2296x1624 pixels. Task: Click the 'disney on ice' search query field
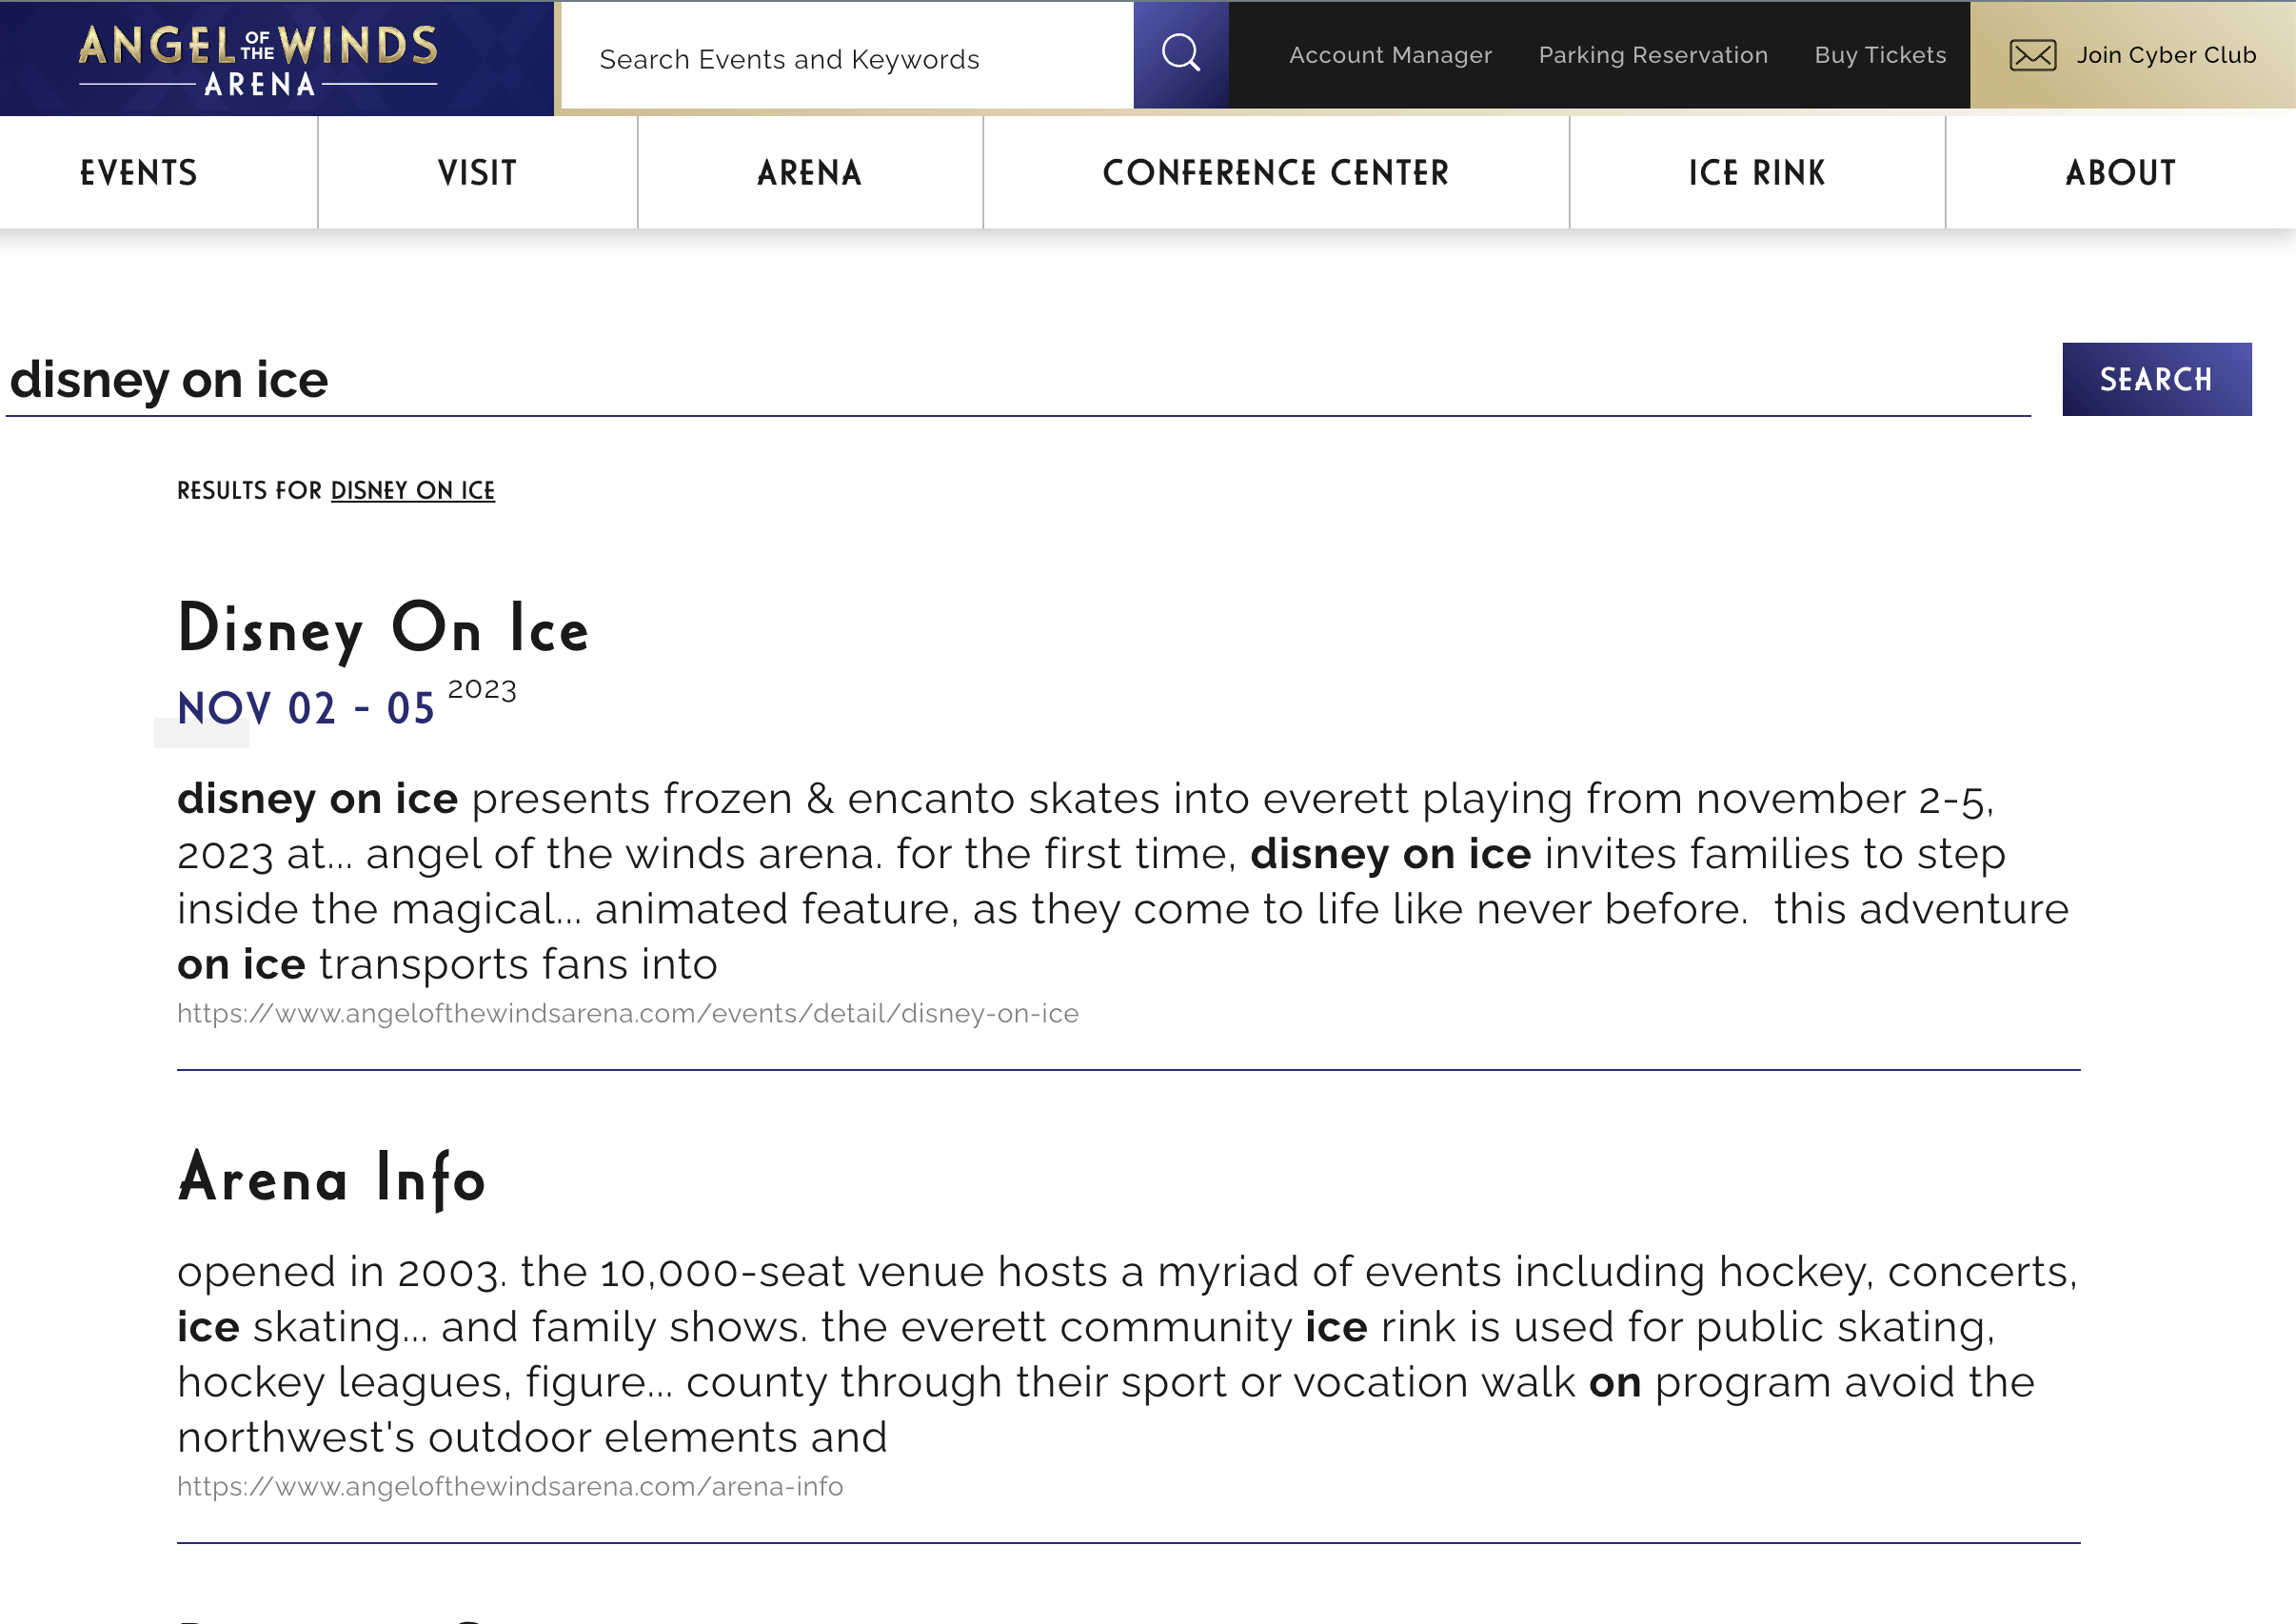coord(1018,380)
